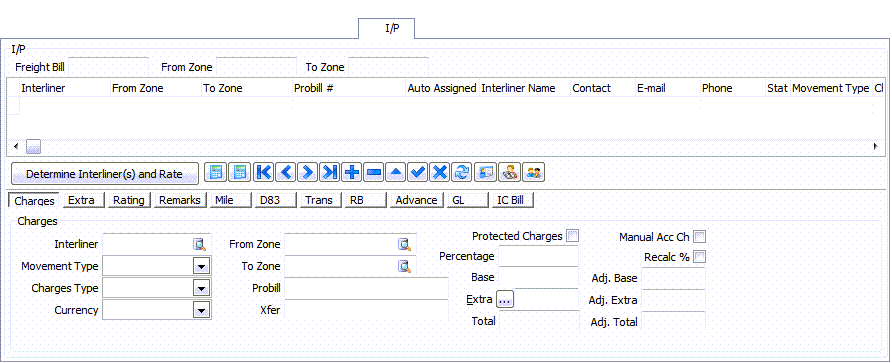The height and width of the screenshot is (363, 892).
Task: Switch to the Rating tab
Action: click(x=129, y=200)
